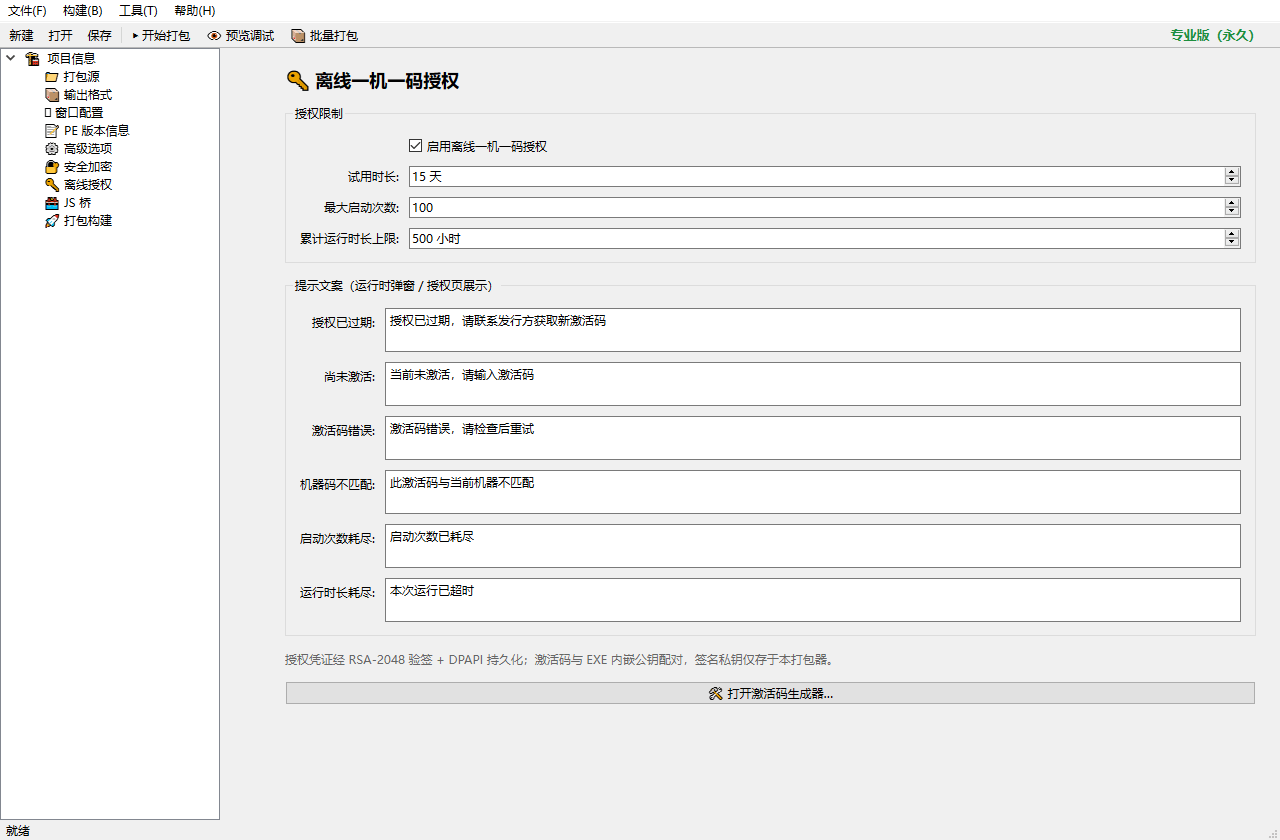Click the 开始打包 play arrow icon

pyautogui.click(x=135, y=36)
